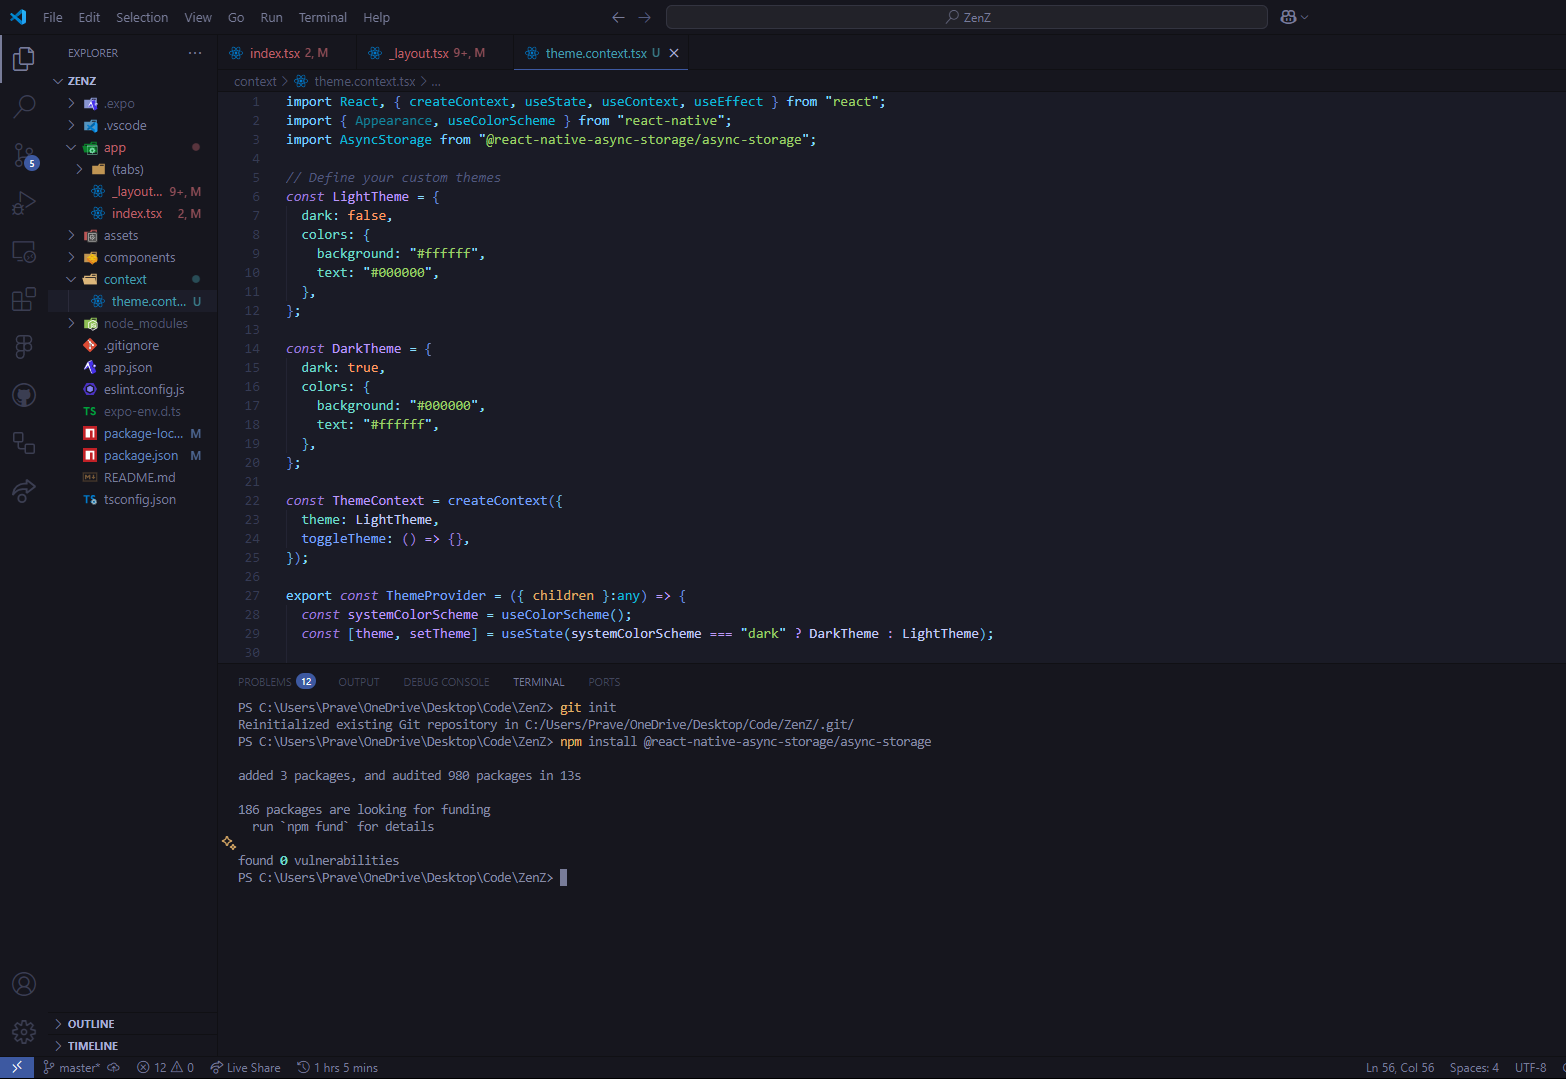Open Source Control view with 5 changes
1566x1079 pixels.
[24, 155]
